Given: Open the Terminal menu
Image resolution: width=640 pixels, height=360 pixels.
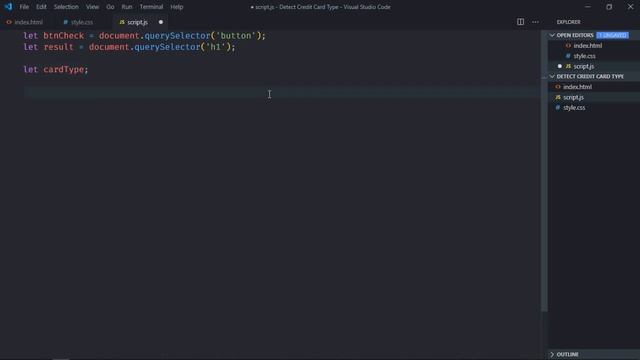Looking at the screenshot, I should point(151,7).
